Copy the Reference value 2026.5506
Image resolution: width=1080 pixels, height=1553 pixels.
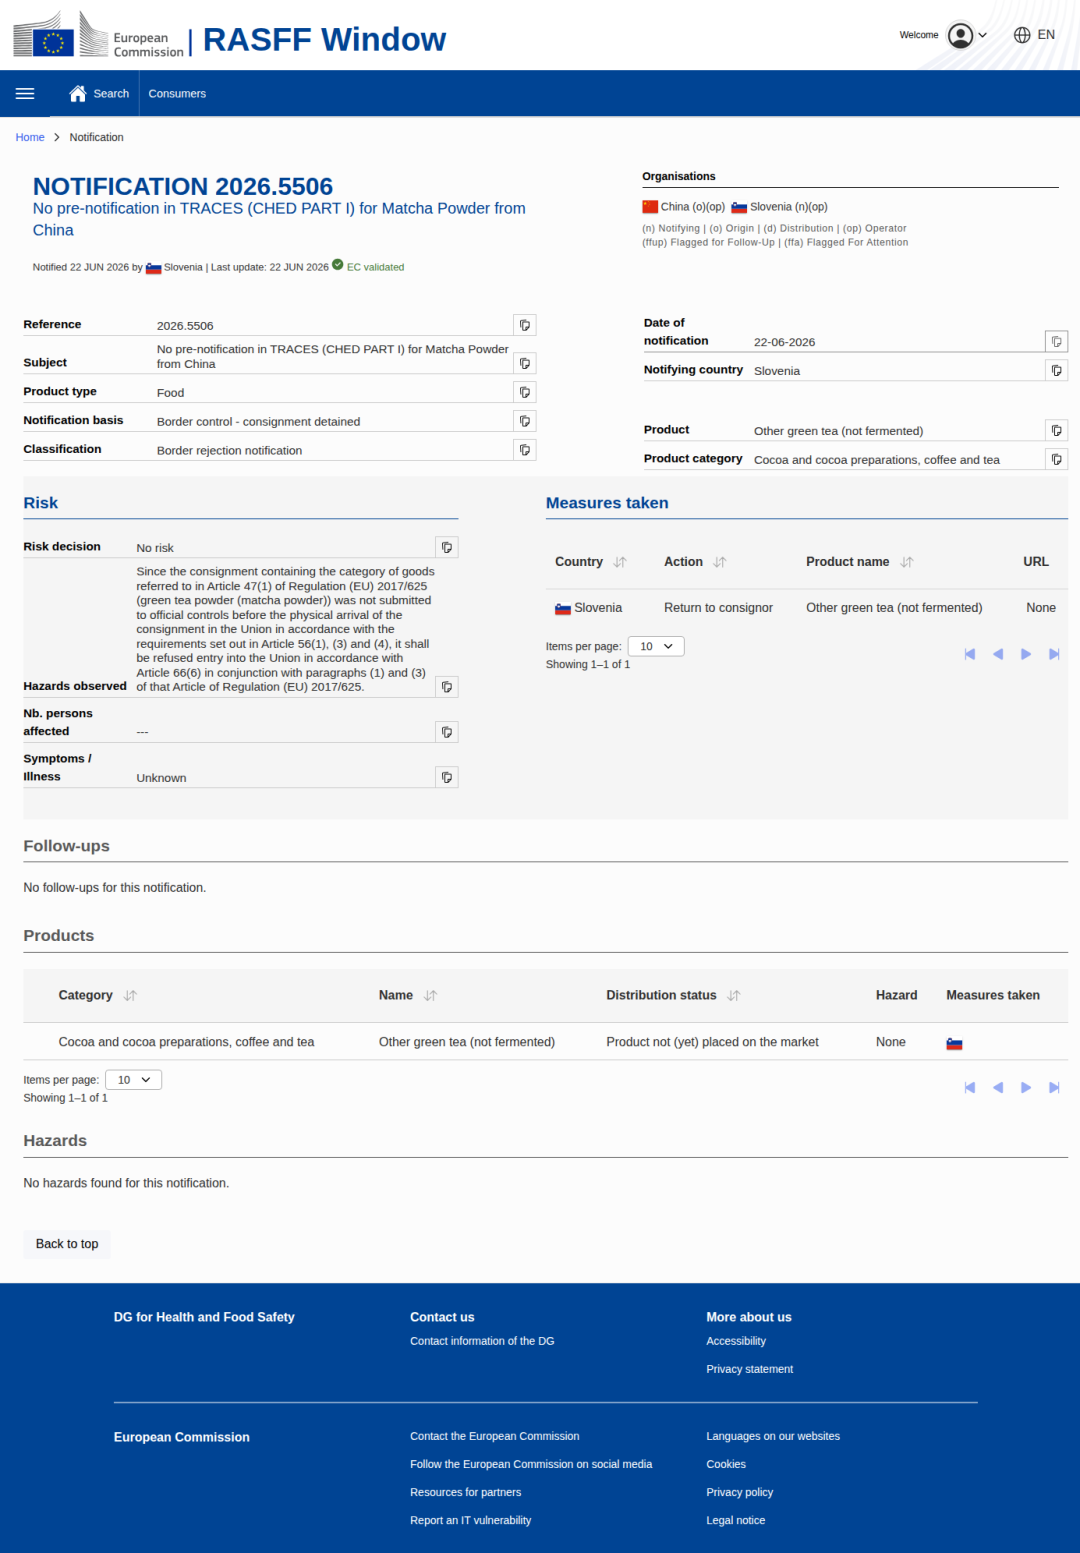525,325
